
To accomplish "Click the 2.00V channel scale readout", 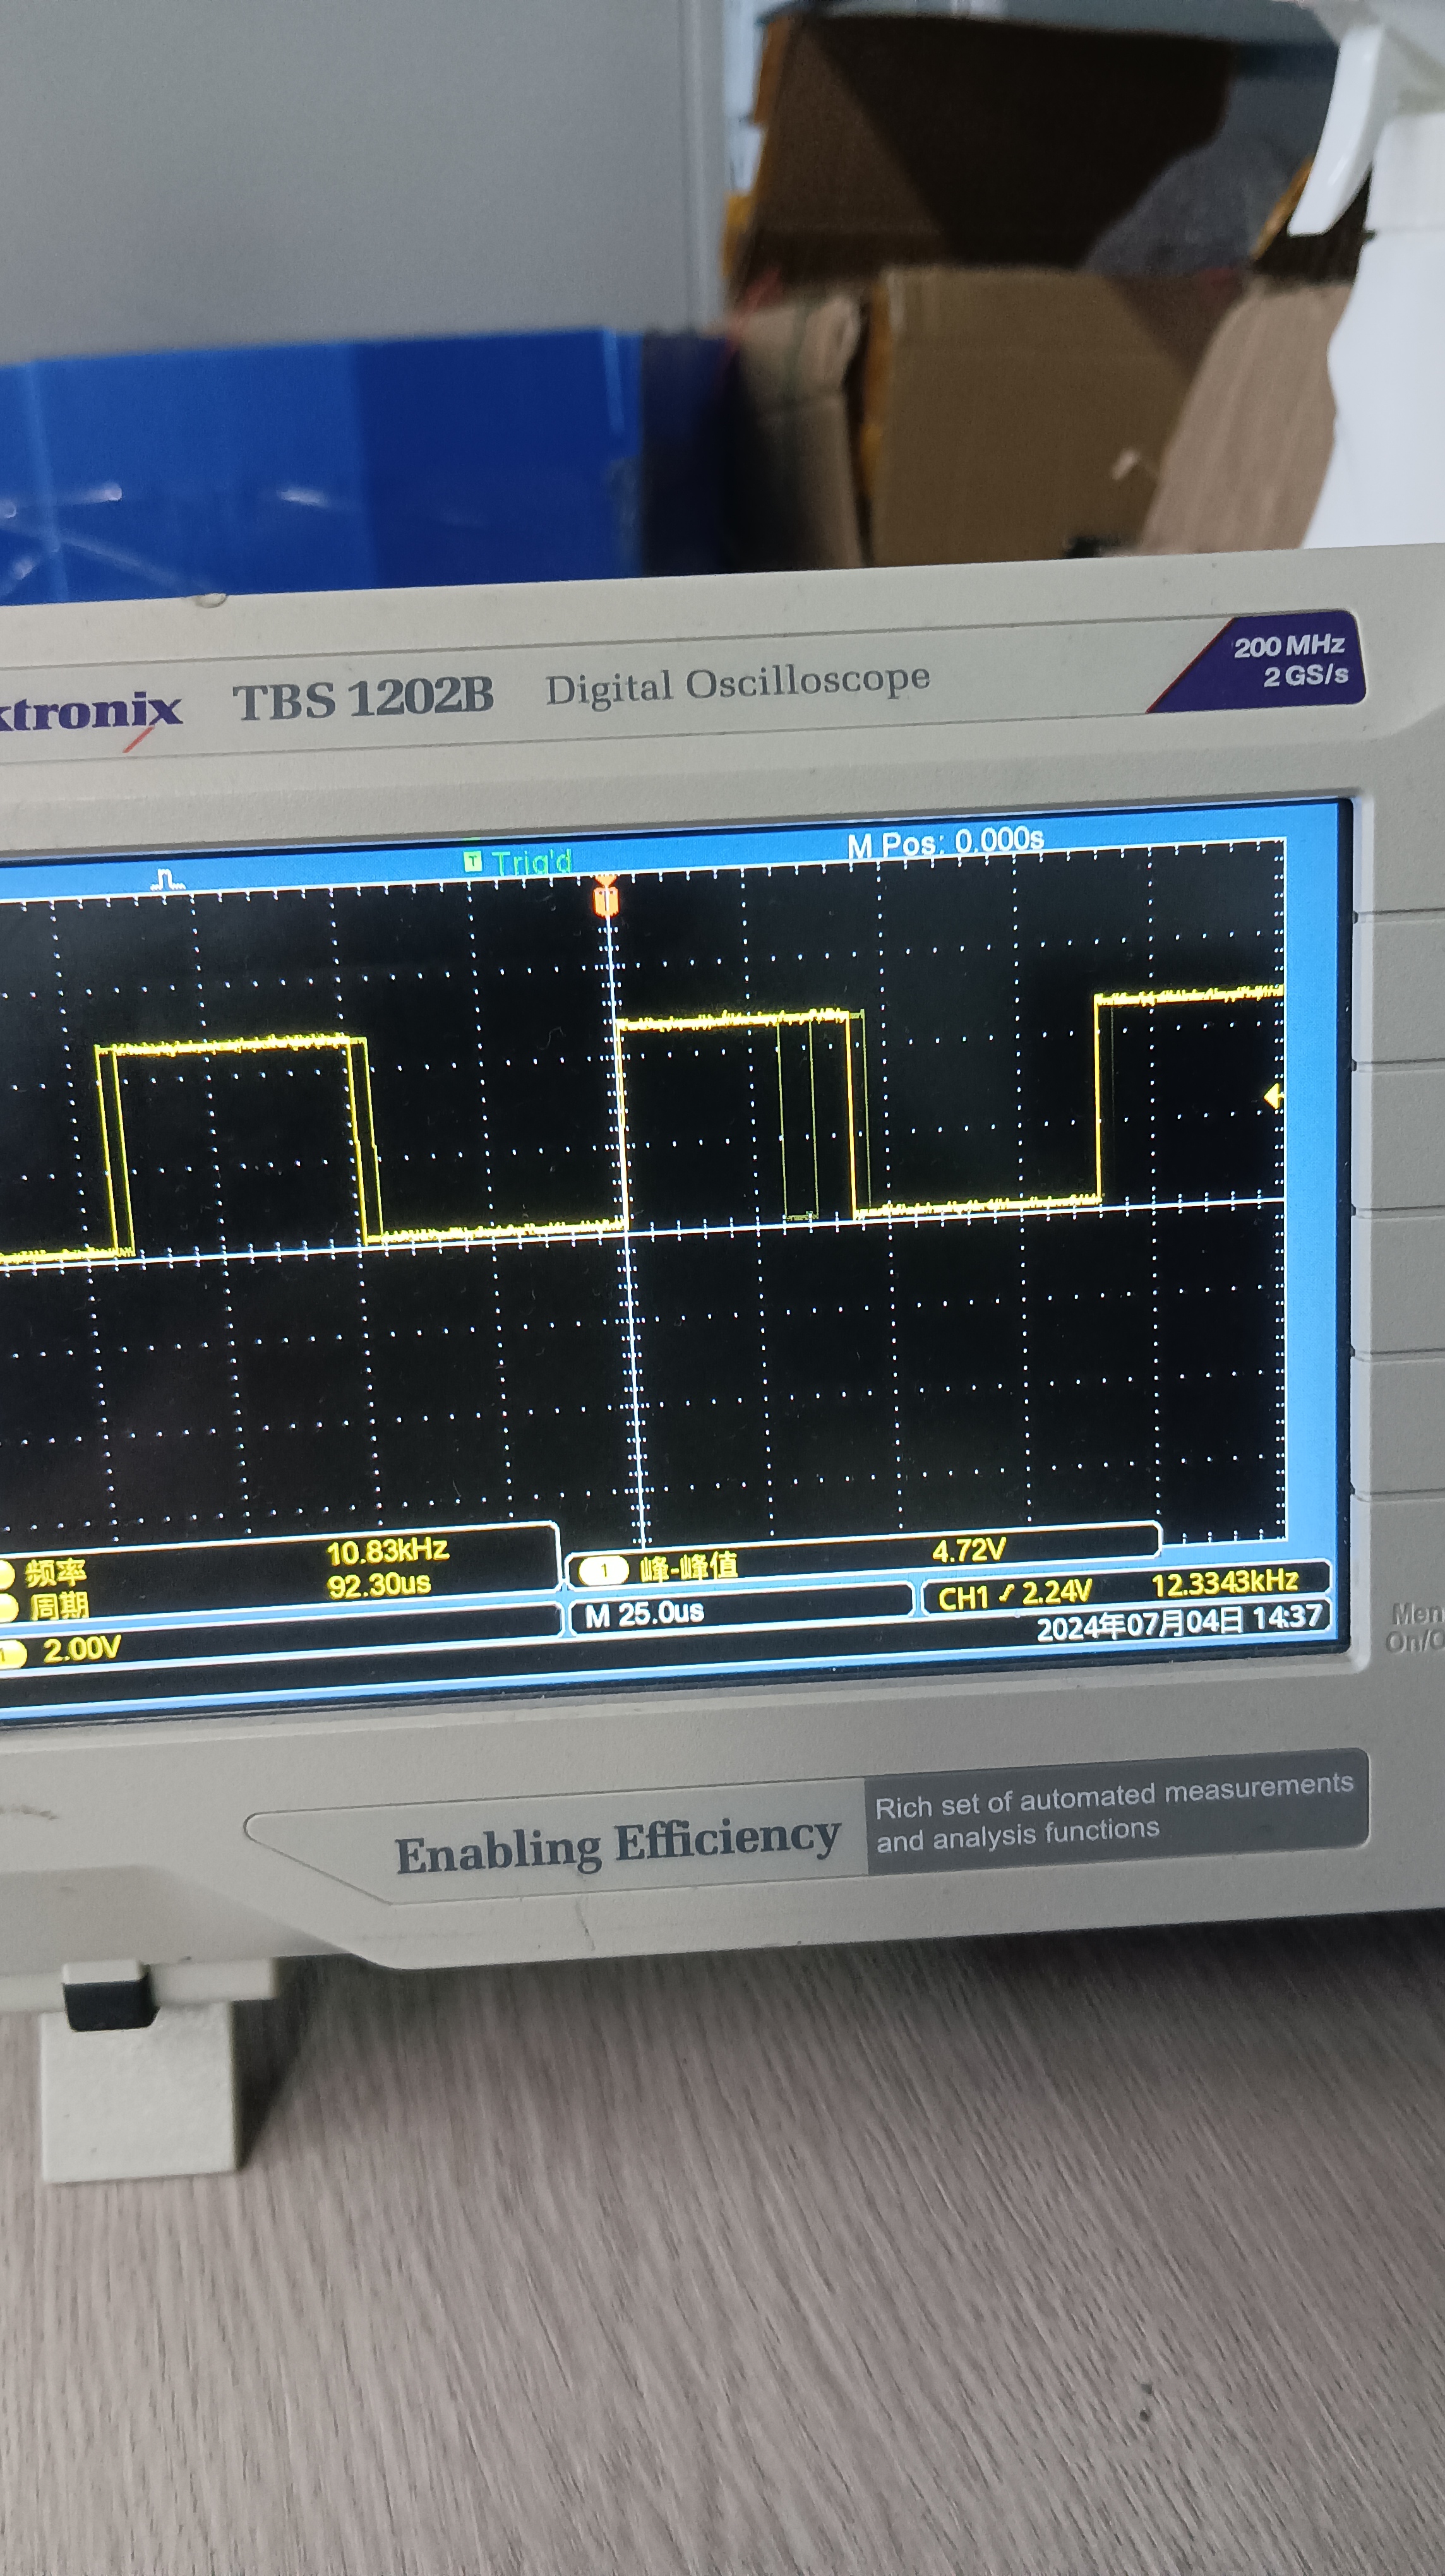I will [x=81, y=1649].
